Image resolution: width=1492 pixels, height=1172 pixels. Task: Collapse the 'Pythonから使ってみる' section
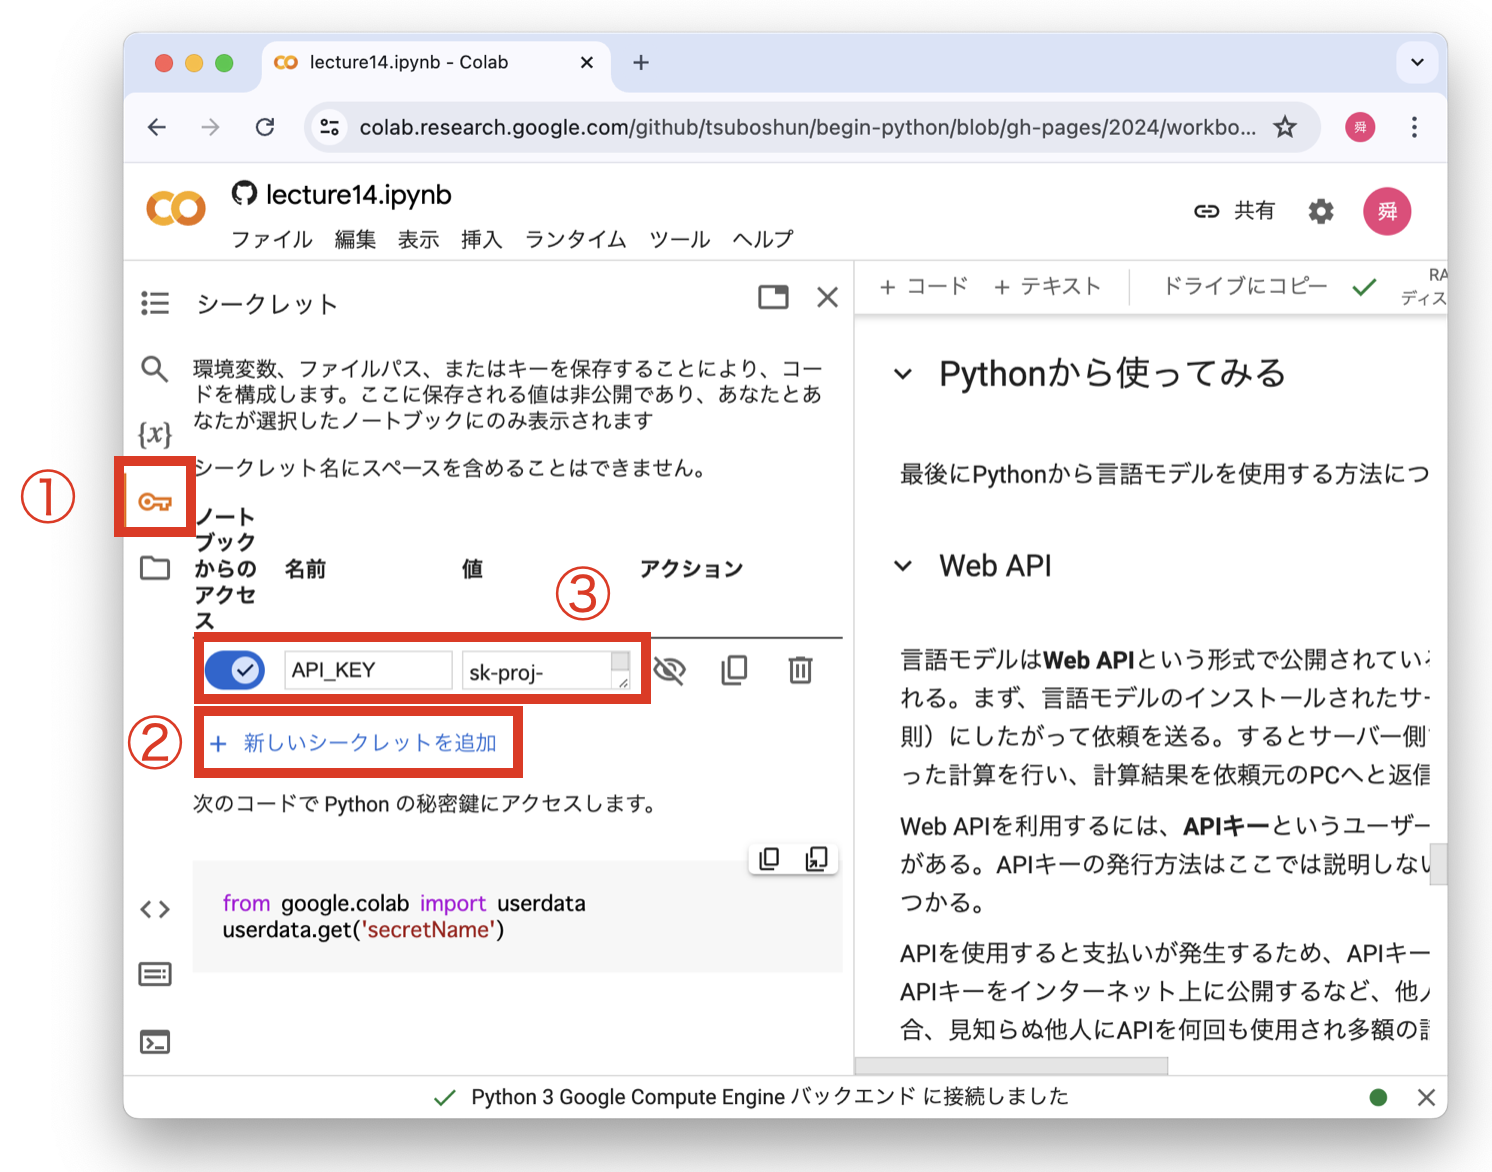pos(903,375)
